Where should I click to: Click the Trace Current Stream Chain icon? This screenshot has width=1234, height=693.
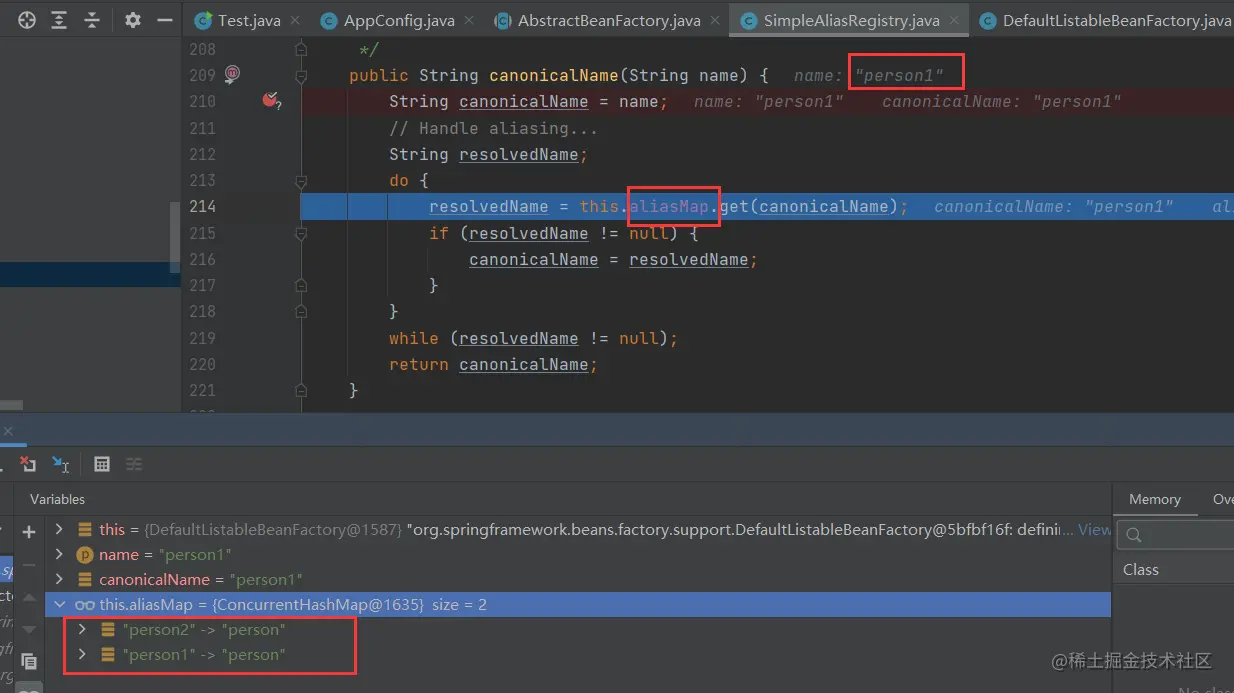134,464
